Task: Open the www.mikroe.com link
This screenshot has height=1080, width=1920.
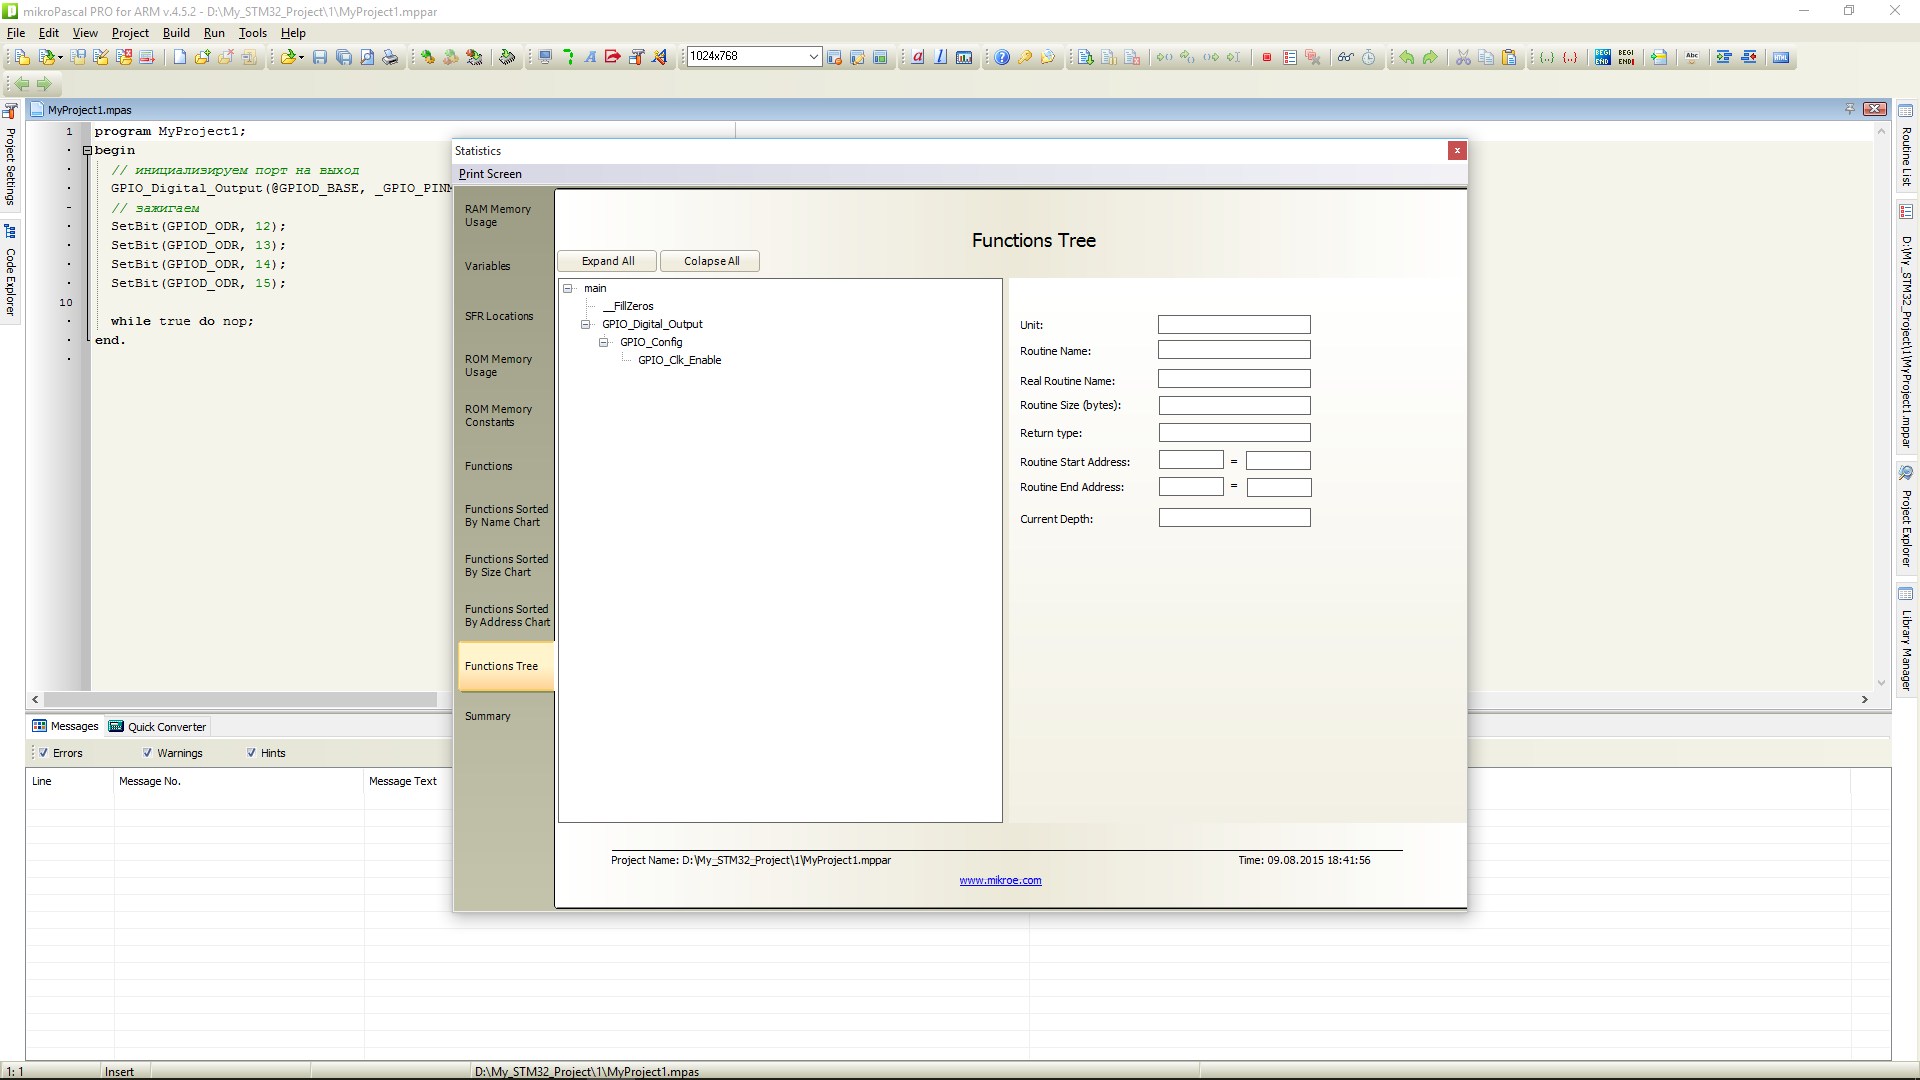Action: click(1000, 880)
